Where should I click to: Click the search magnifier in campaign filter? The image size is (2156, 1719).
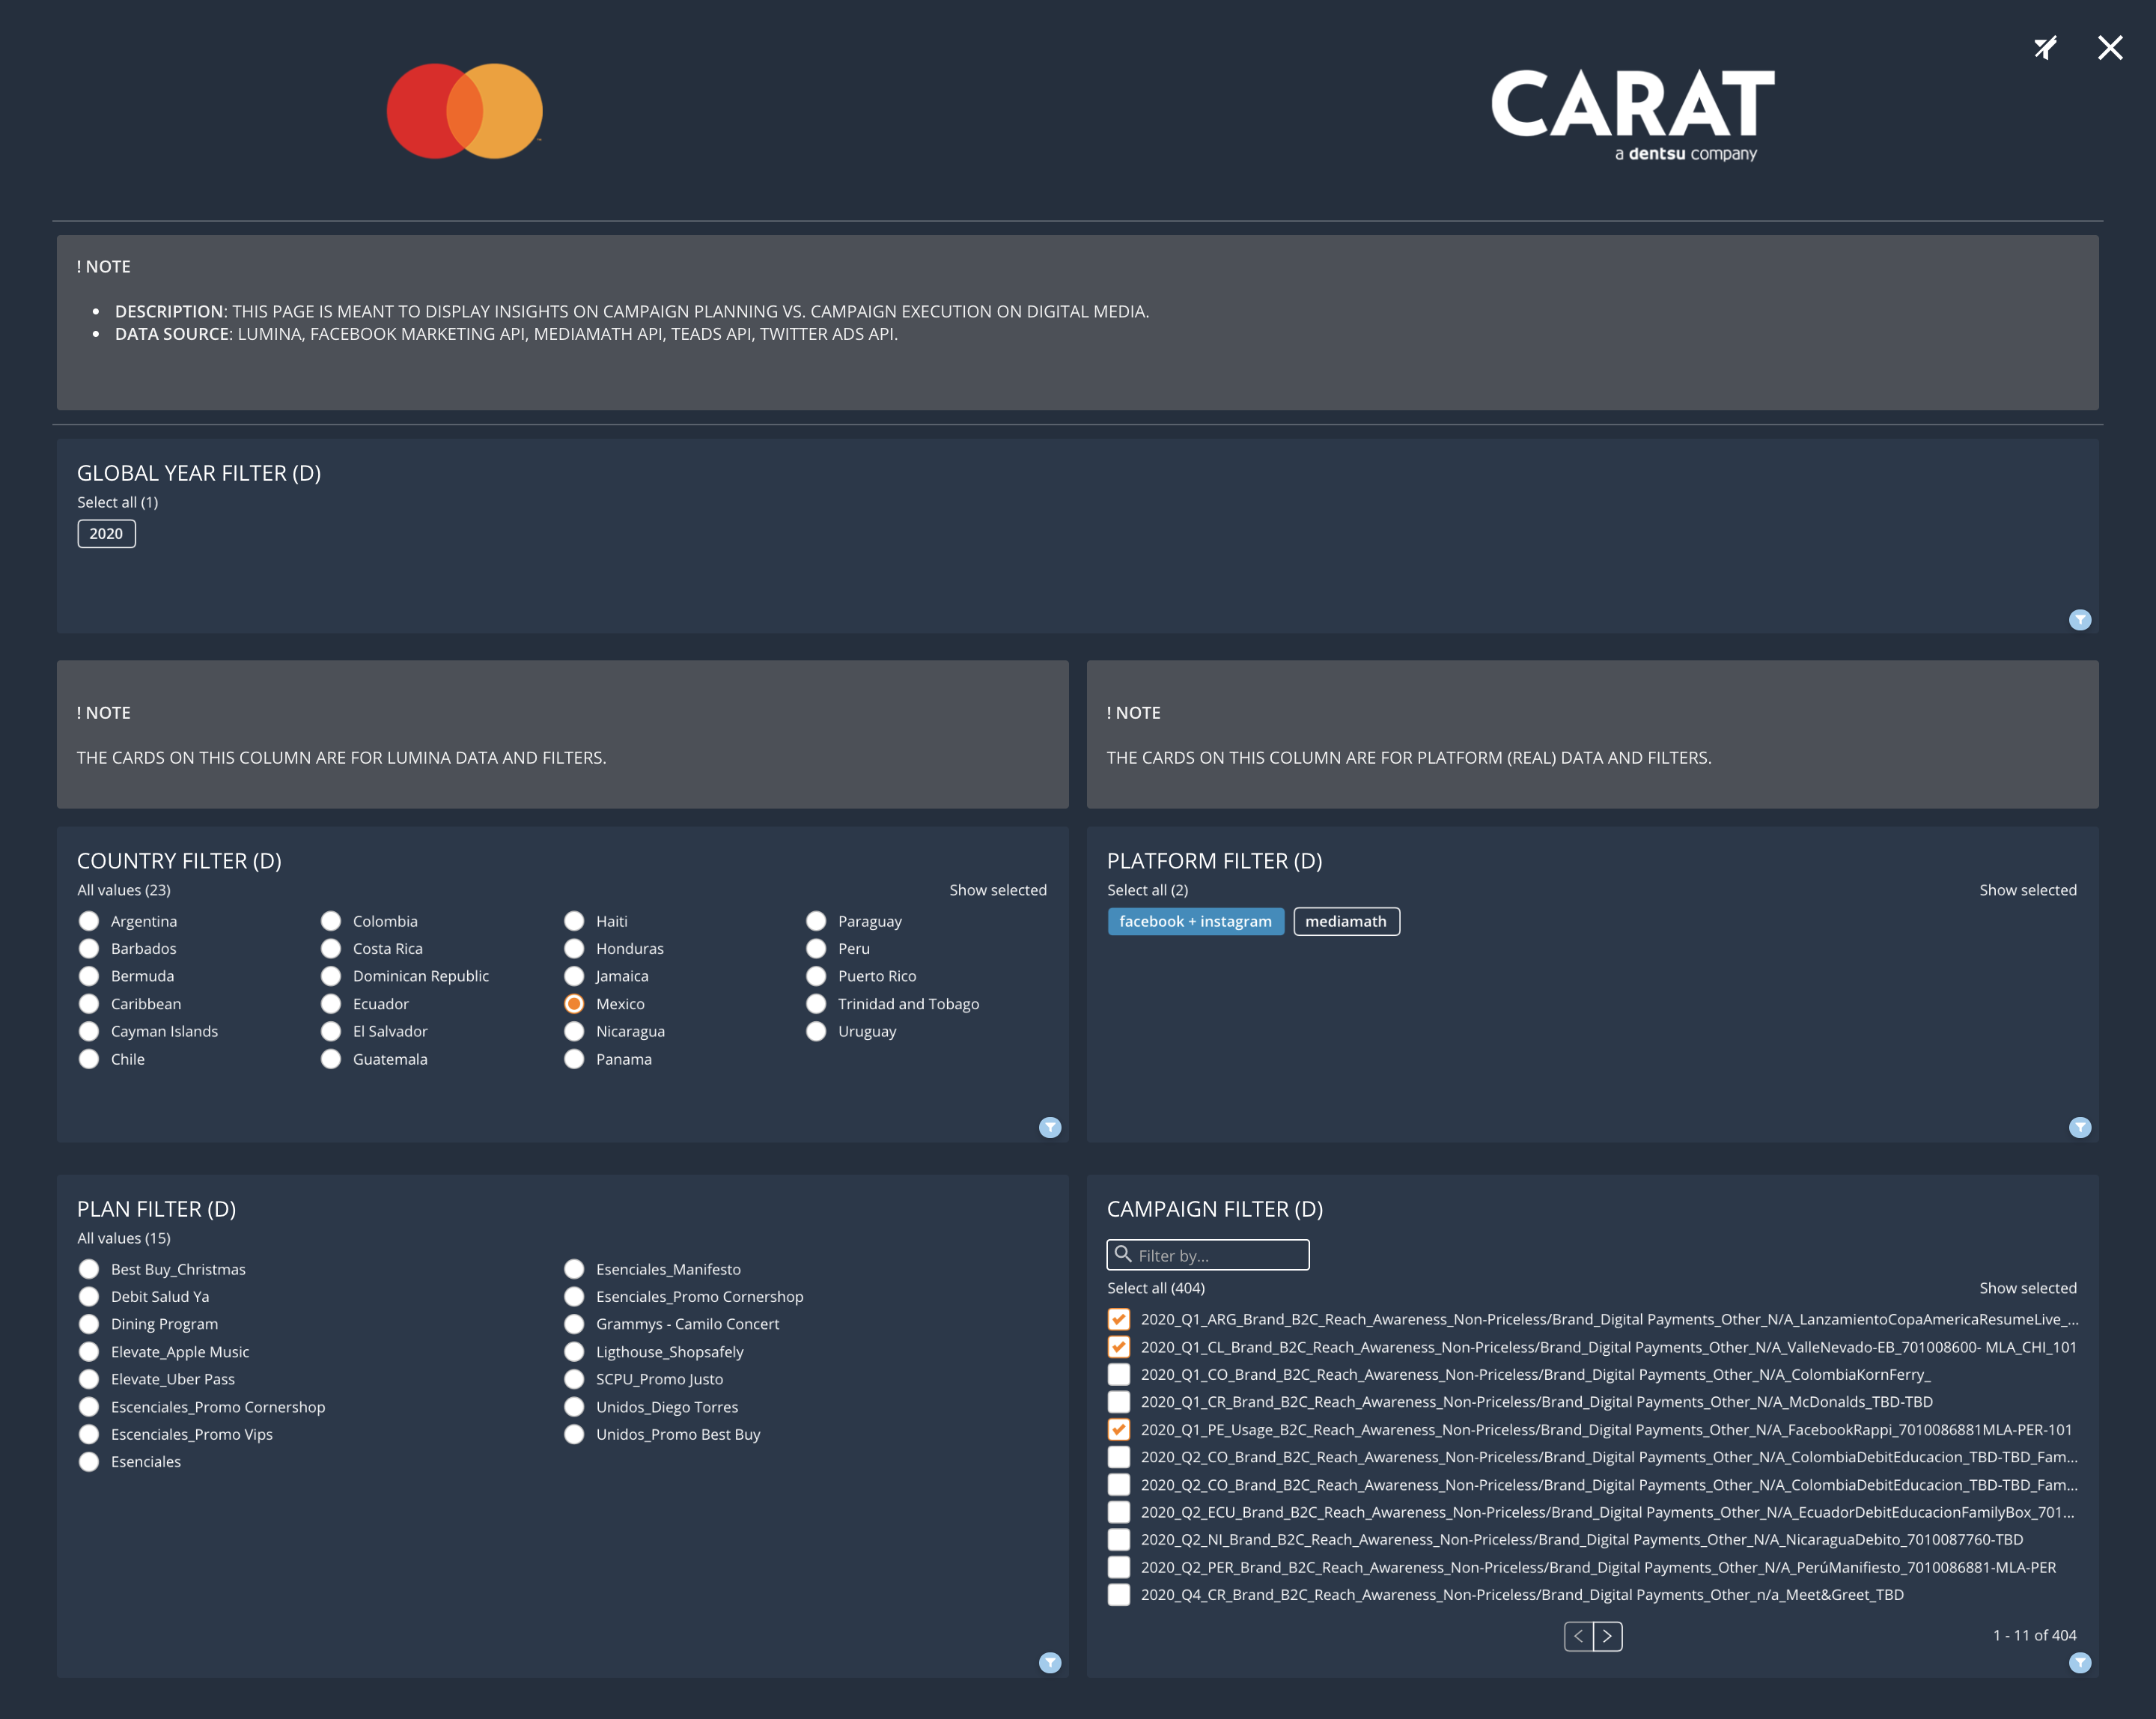[1123, 1254]
